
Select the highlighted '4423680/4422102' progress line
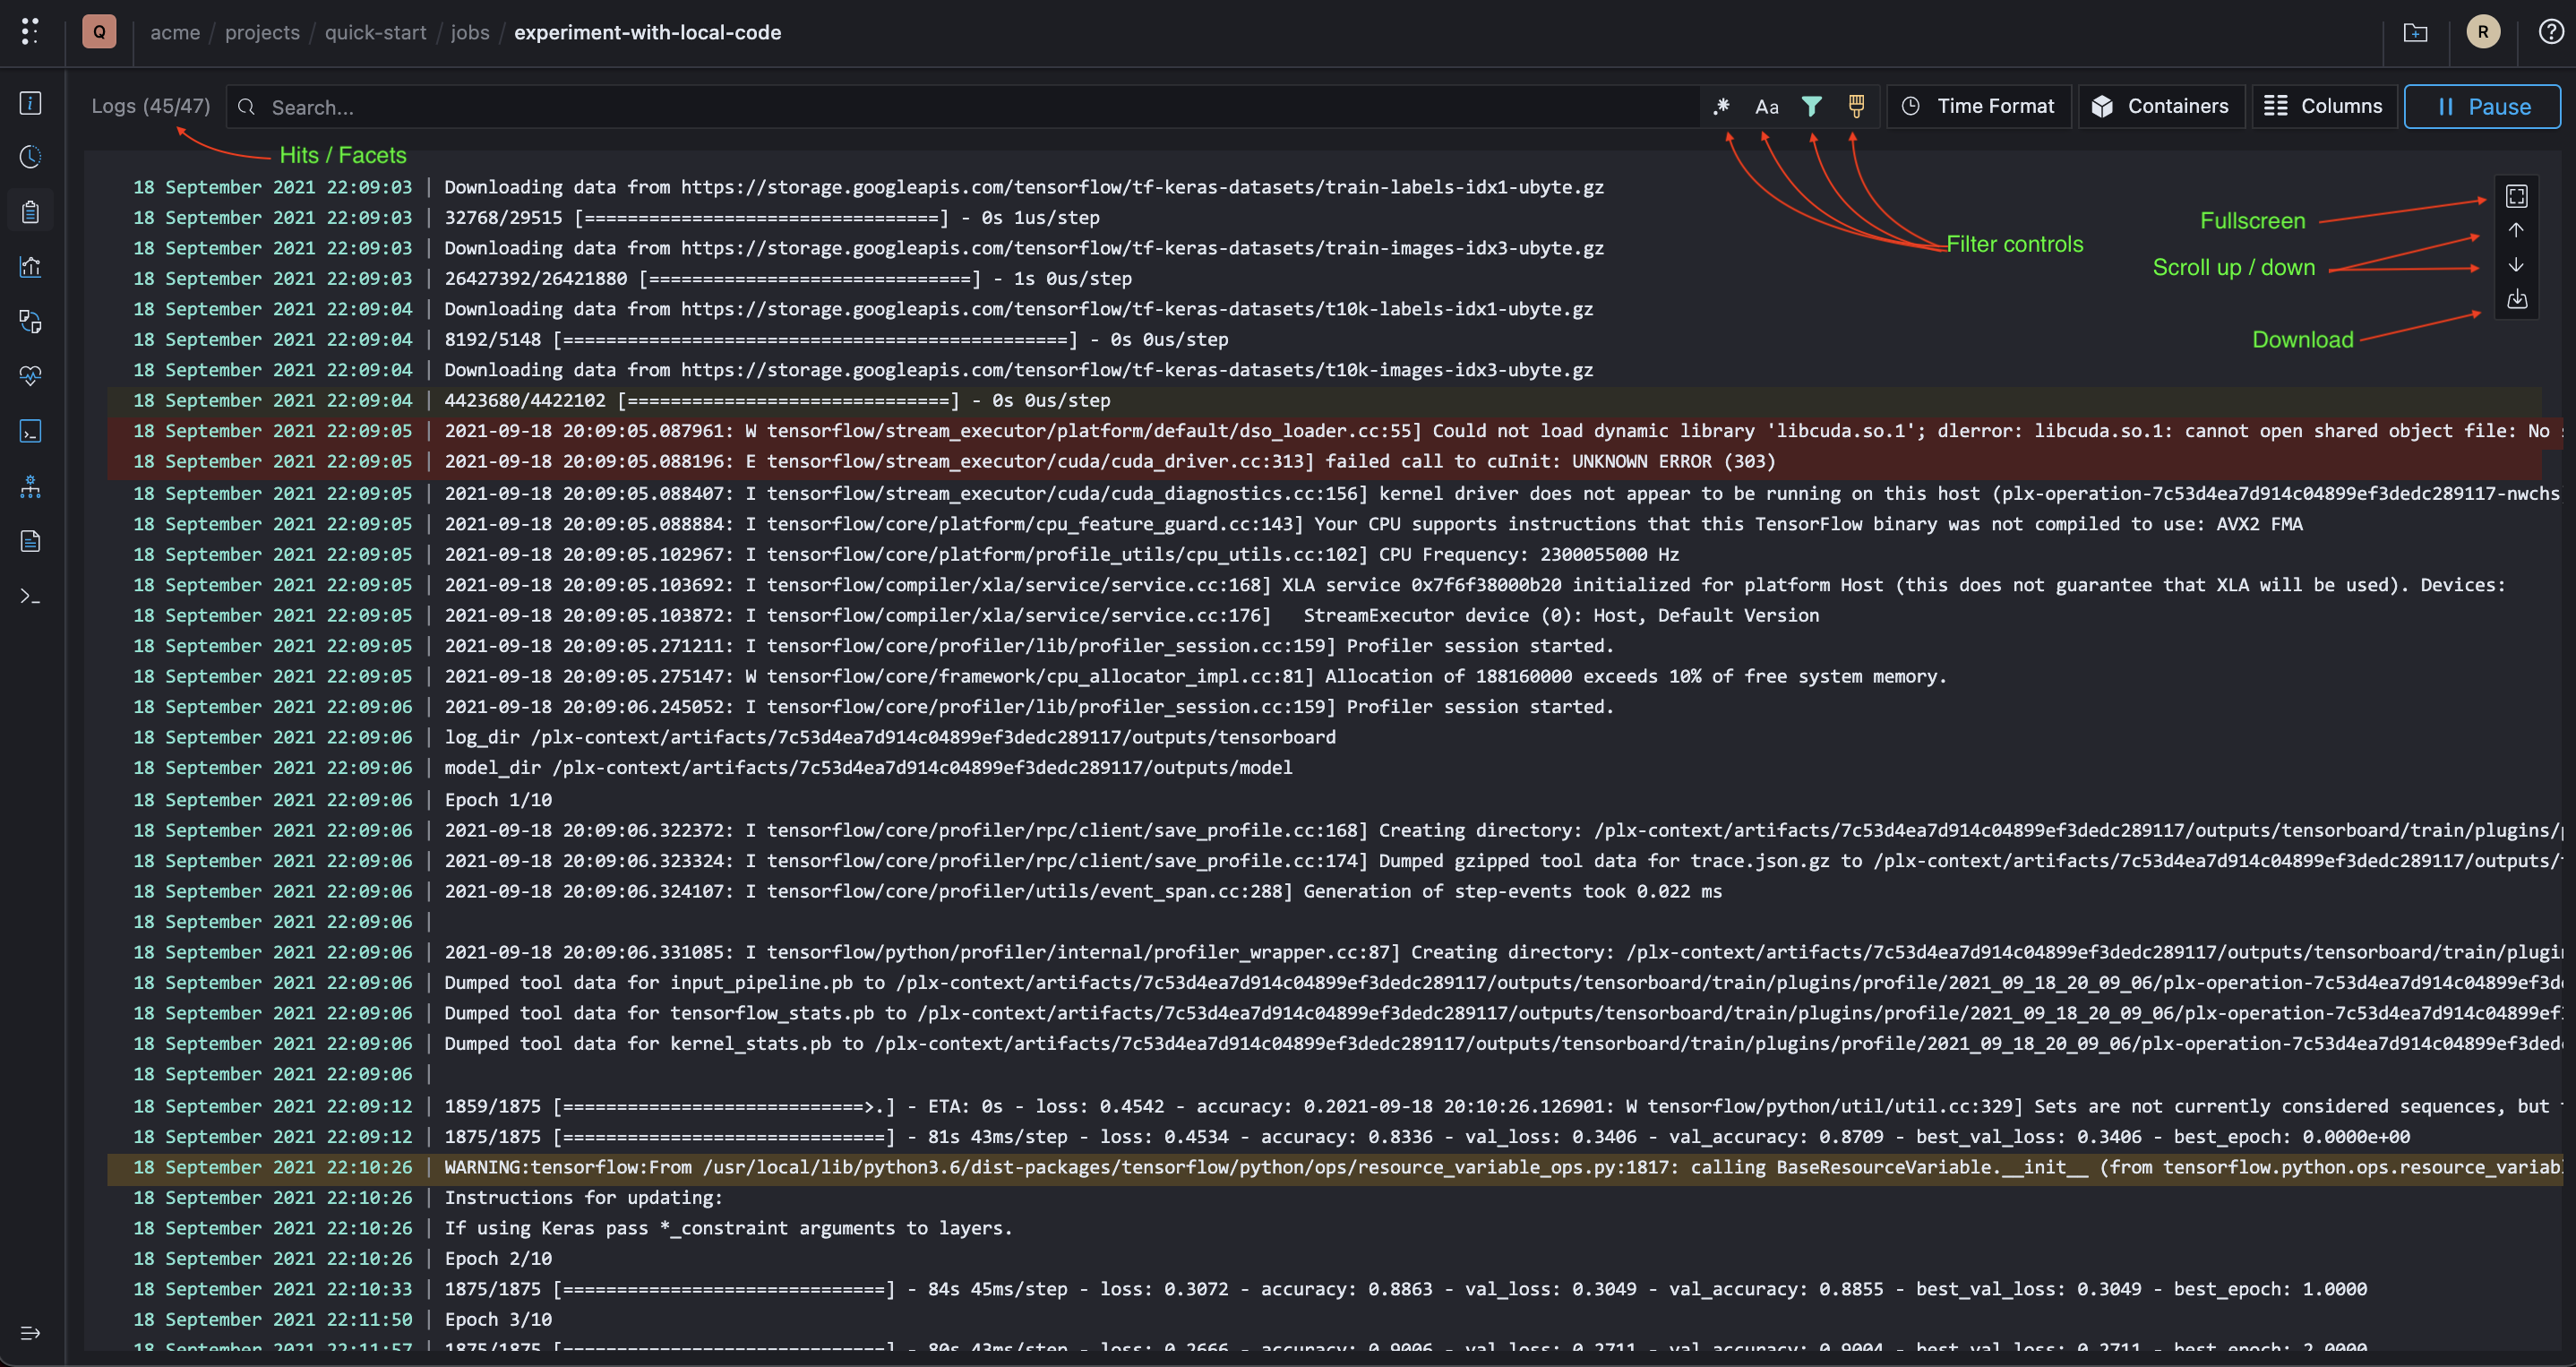[1325, 400]
